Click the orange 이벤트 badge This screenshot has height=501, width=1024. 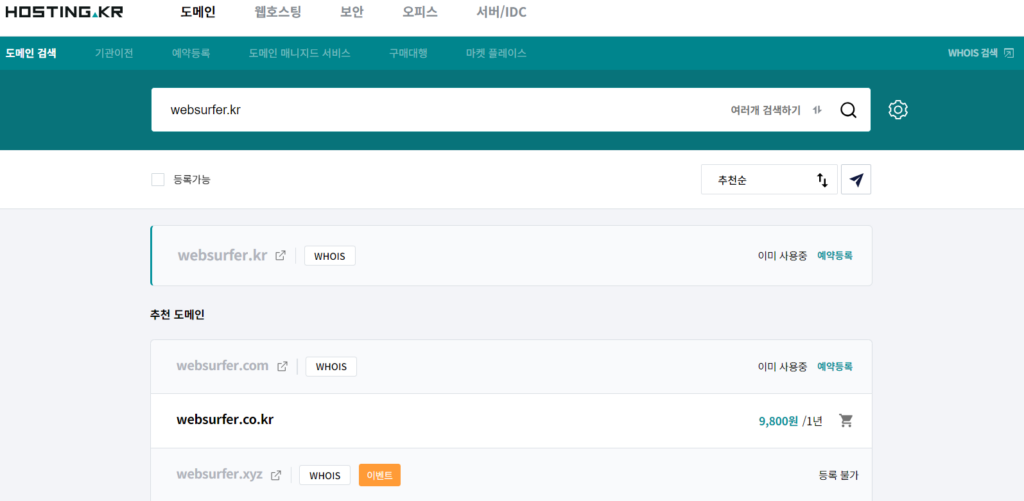379,476
